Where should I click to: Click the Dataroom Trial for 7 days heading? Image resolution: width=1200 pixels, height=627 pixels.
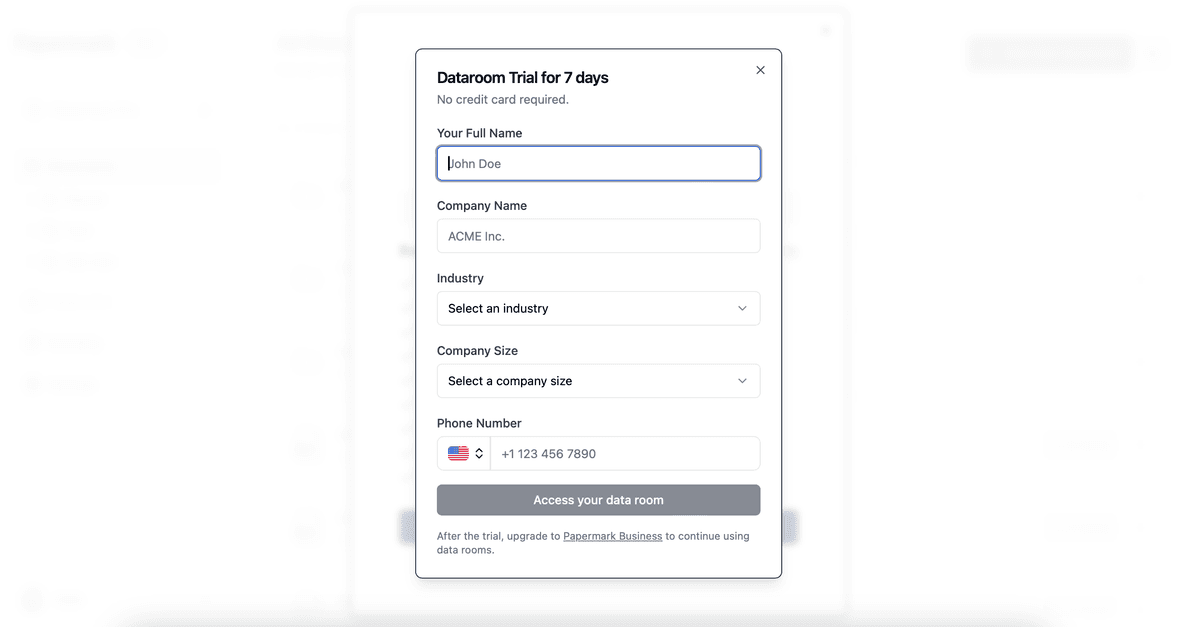click(522, 78)
